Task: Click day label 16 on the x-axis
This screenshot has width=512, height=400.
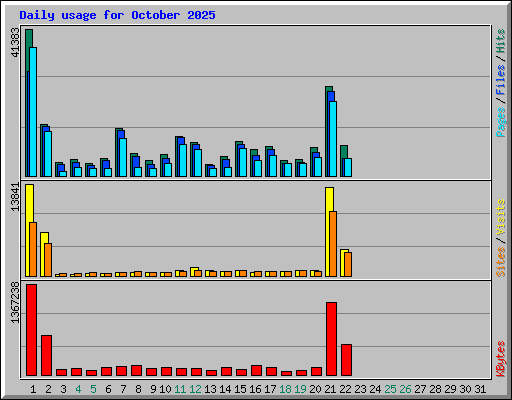Action: pos(255,389)
